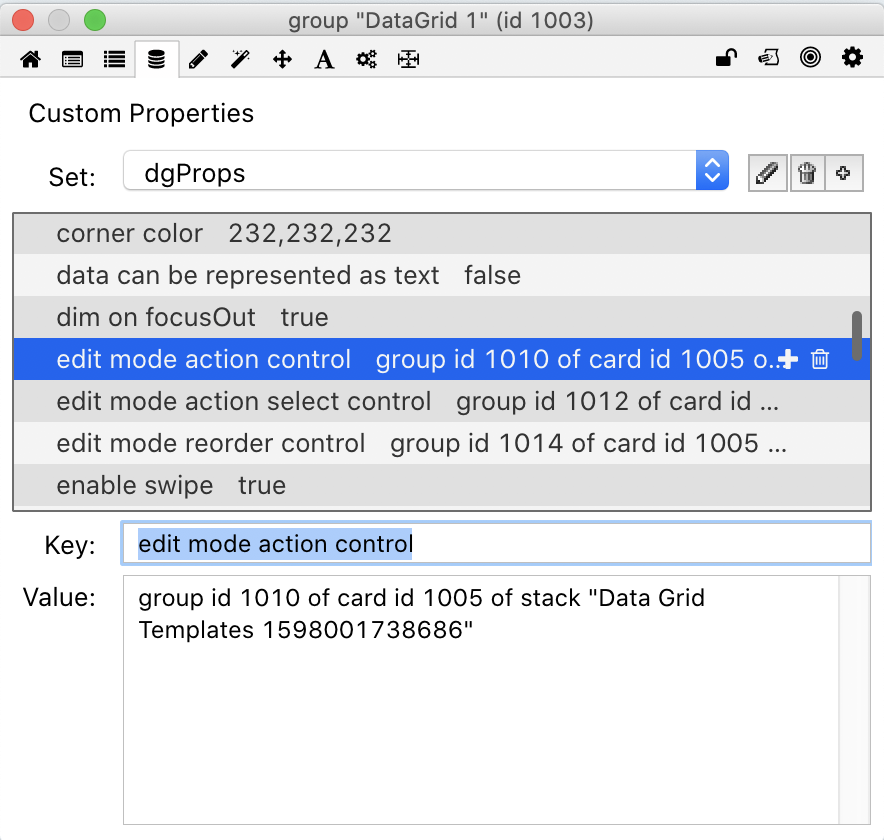The width and height of the screenshot is (884, 840).
Task: Open the pencil Colors tab icon
Action: (198, 59)
